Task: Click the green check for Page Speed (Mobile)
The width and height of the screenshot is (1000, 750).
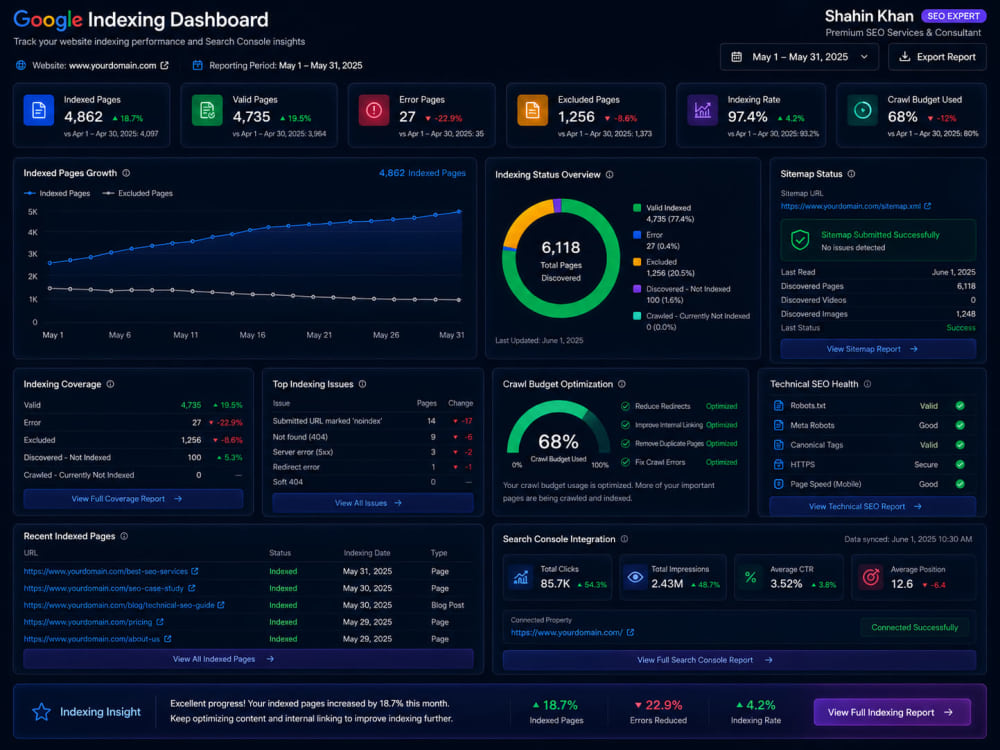Action: pos(960,484)
